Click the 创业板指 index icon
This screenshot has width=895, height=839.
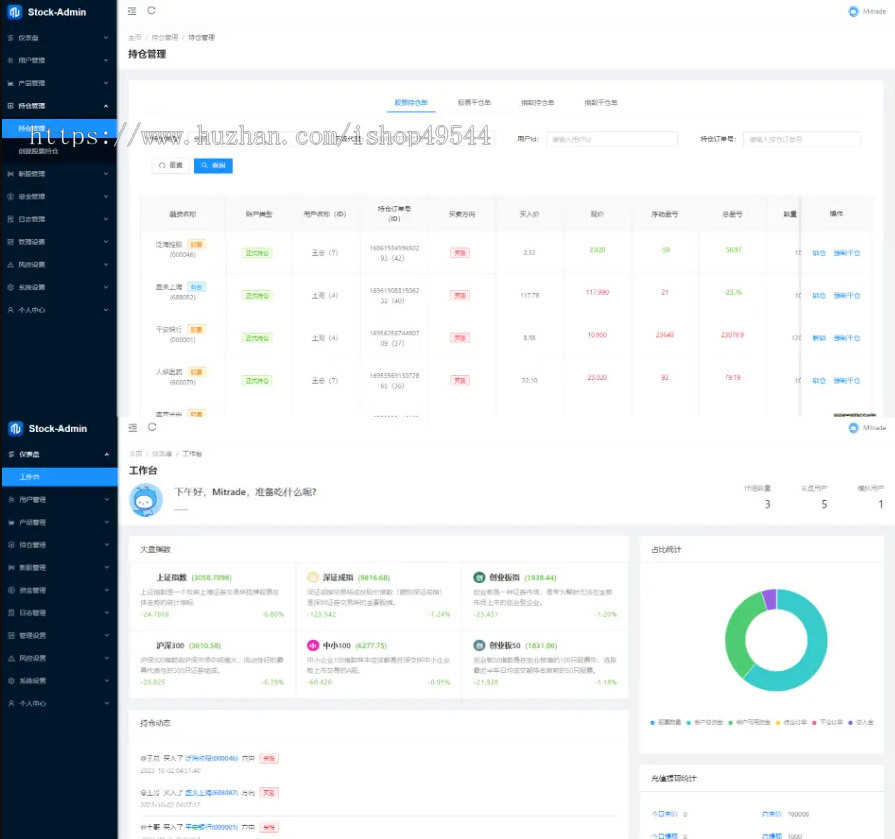[479, 578]
